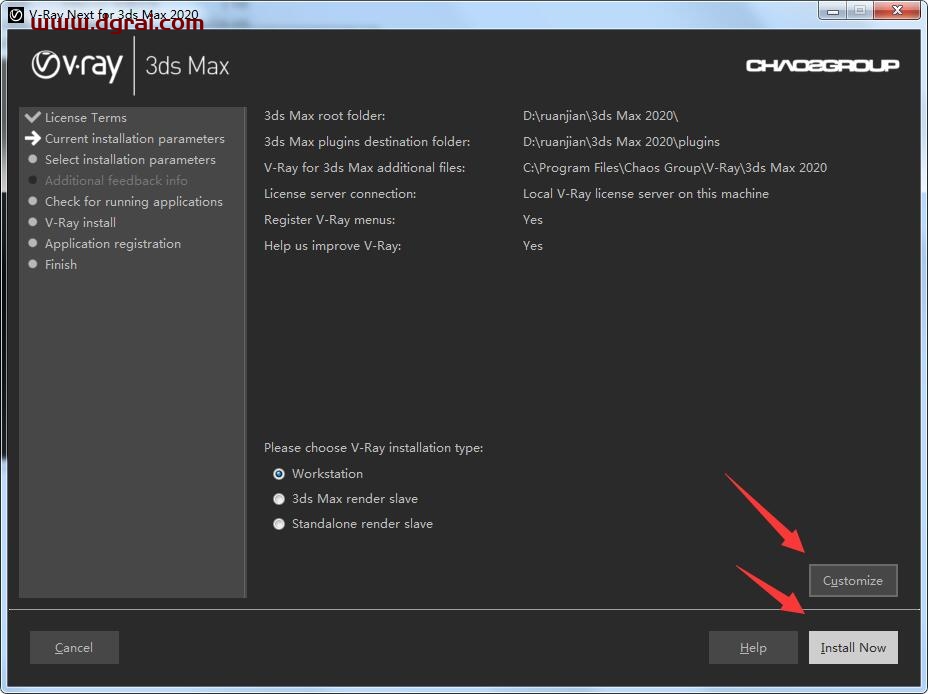The image size is (928, 694).
Task: Open the Select installation parameters step
Action: 130,160
